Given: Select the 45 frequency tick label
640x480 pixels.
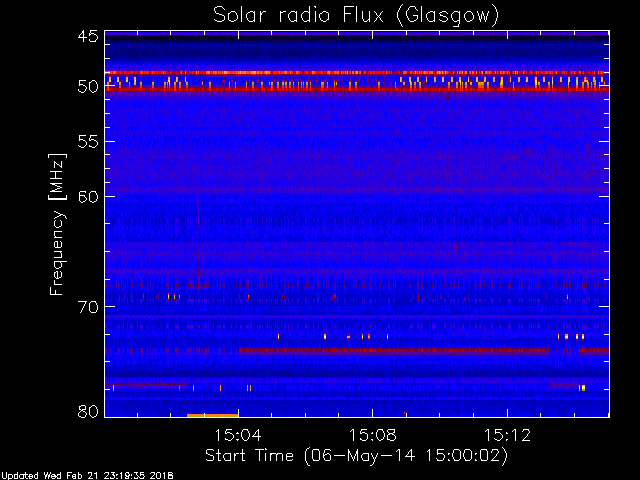Looking at the screenshot, I should pyautogui.click(x=88, y=36).
